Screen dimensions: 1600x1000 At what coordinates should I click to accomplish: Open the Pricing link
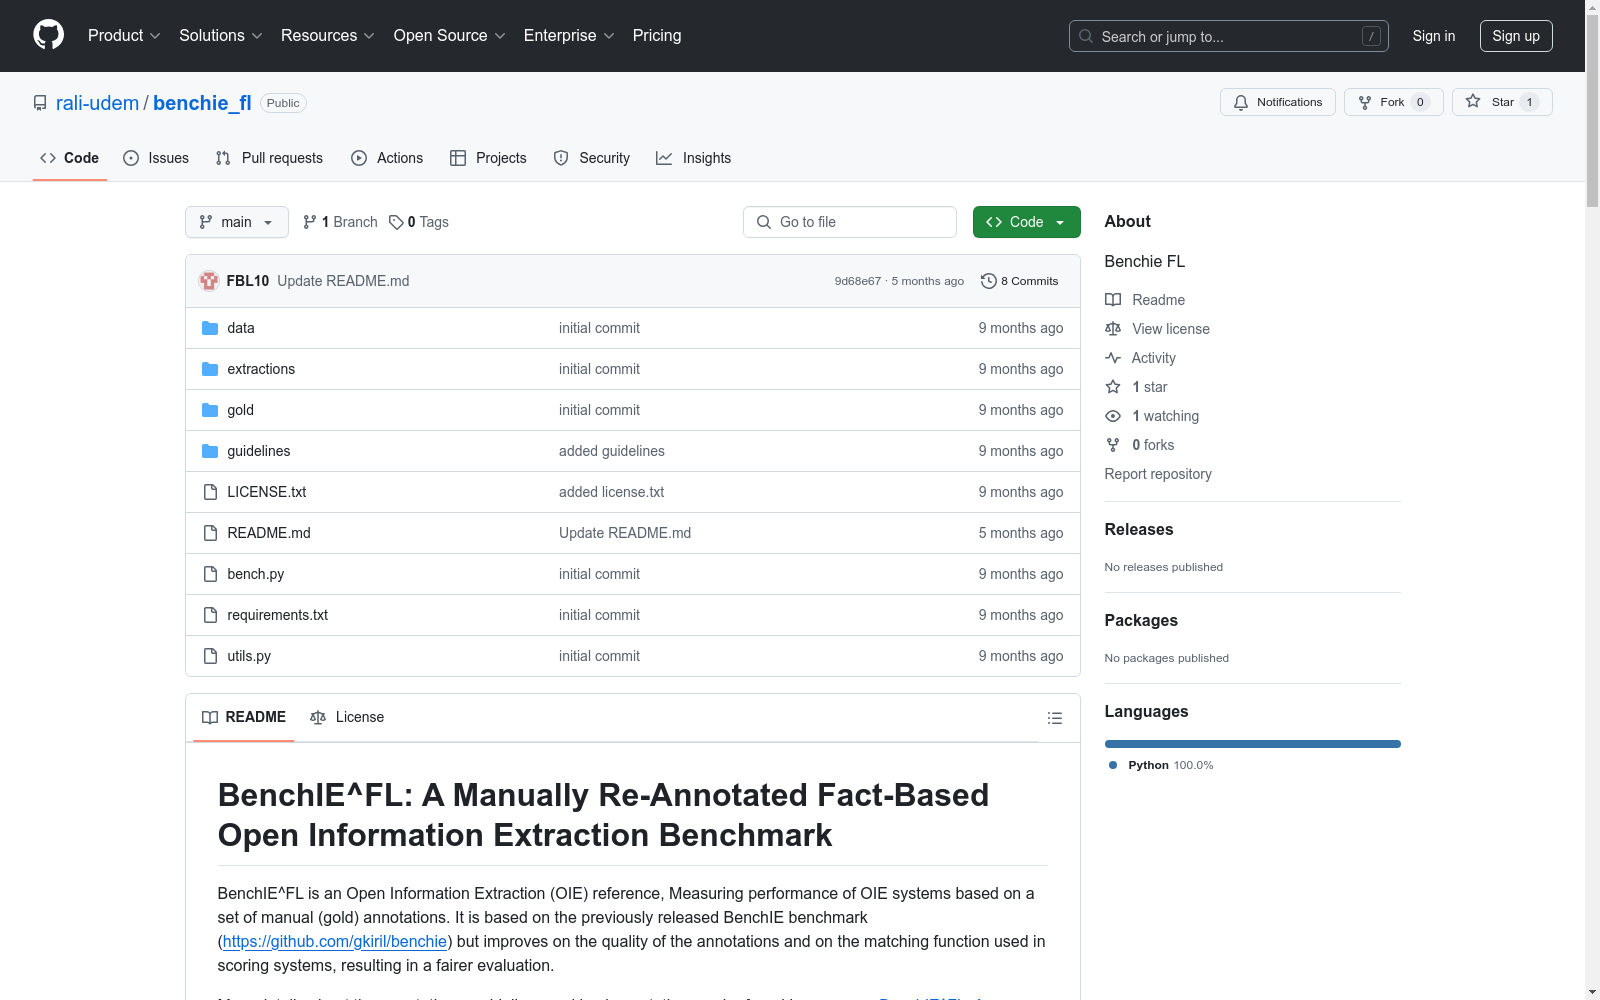coord(657,36)
